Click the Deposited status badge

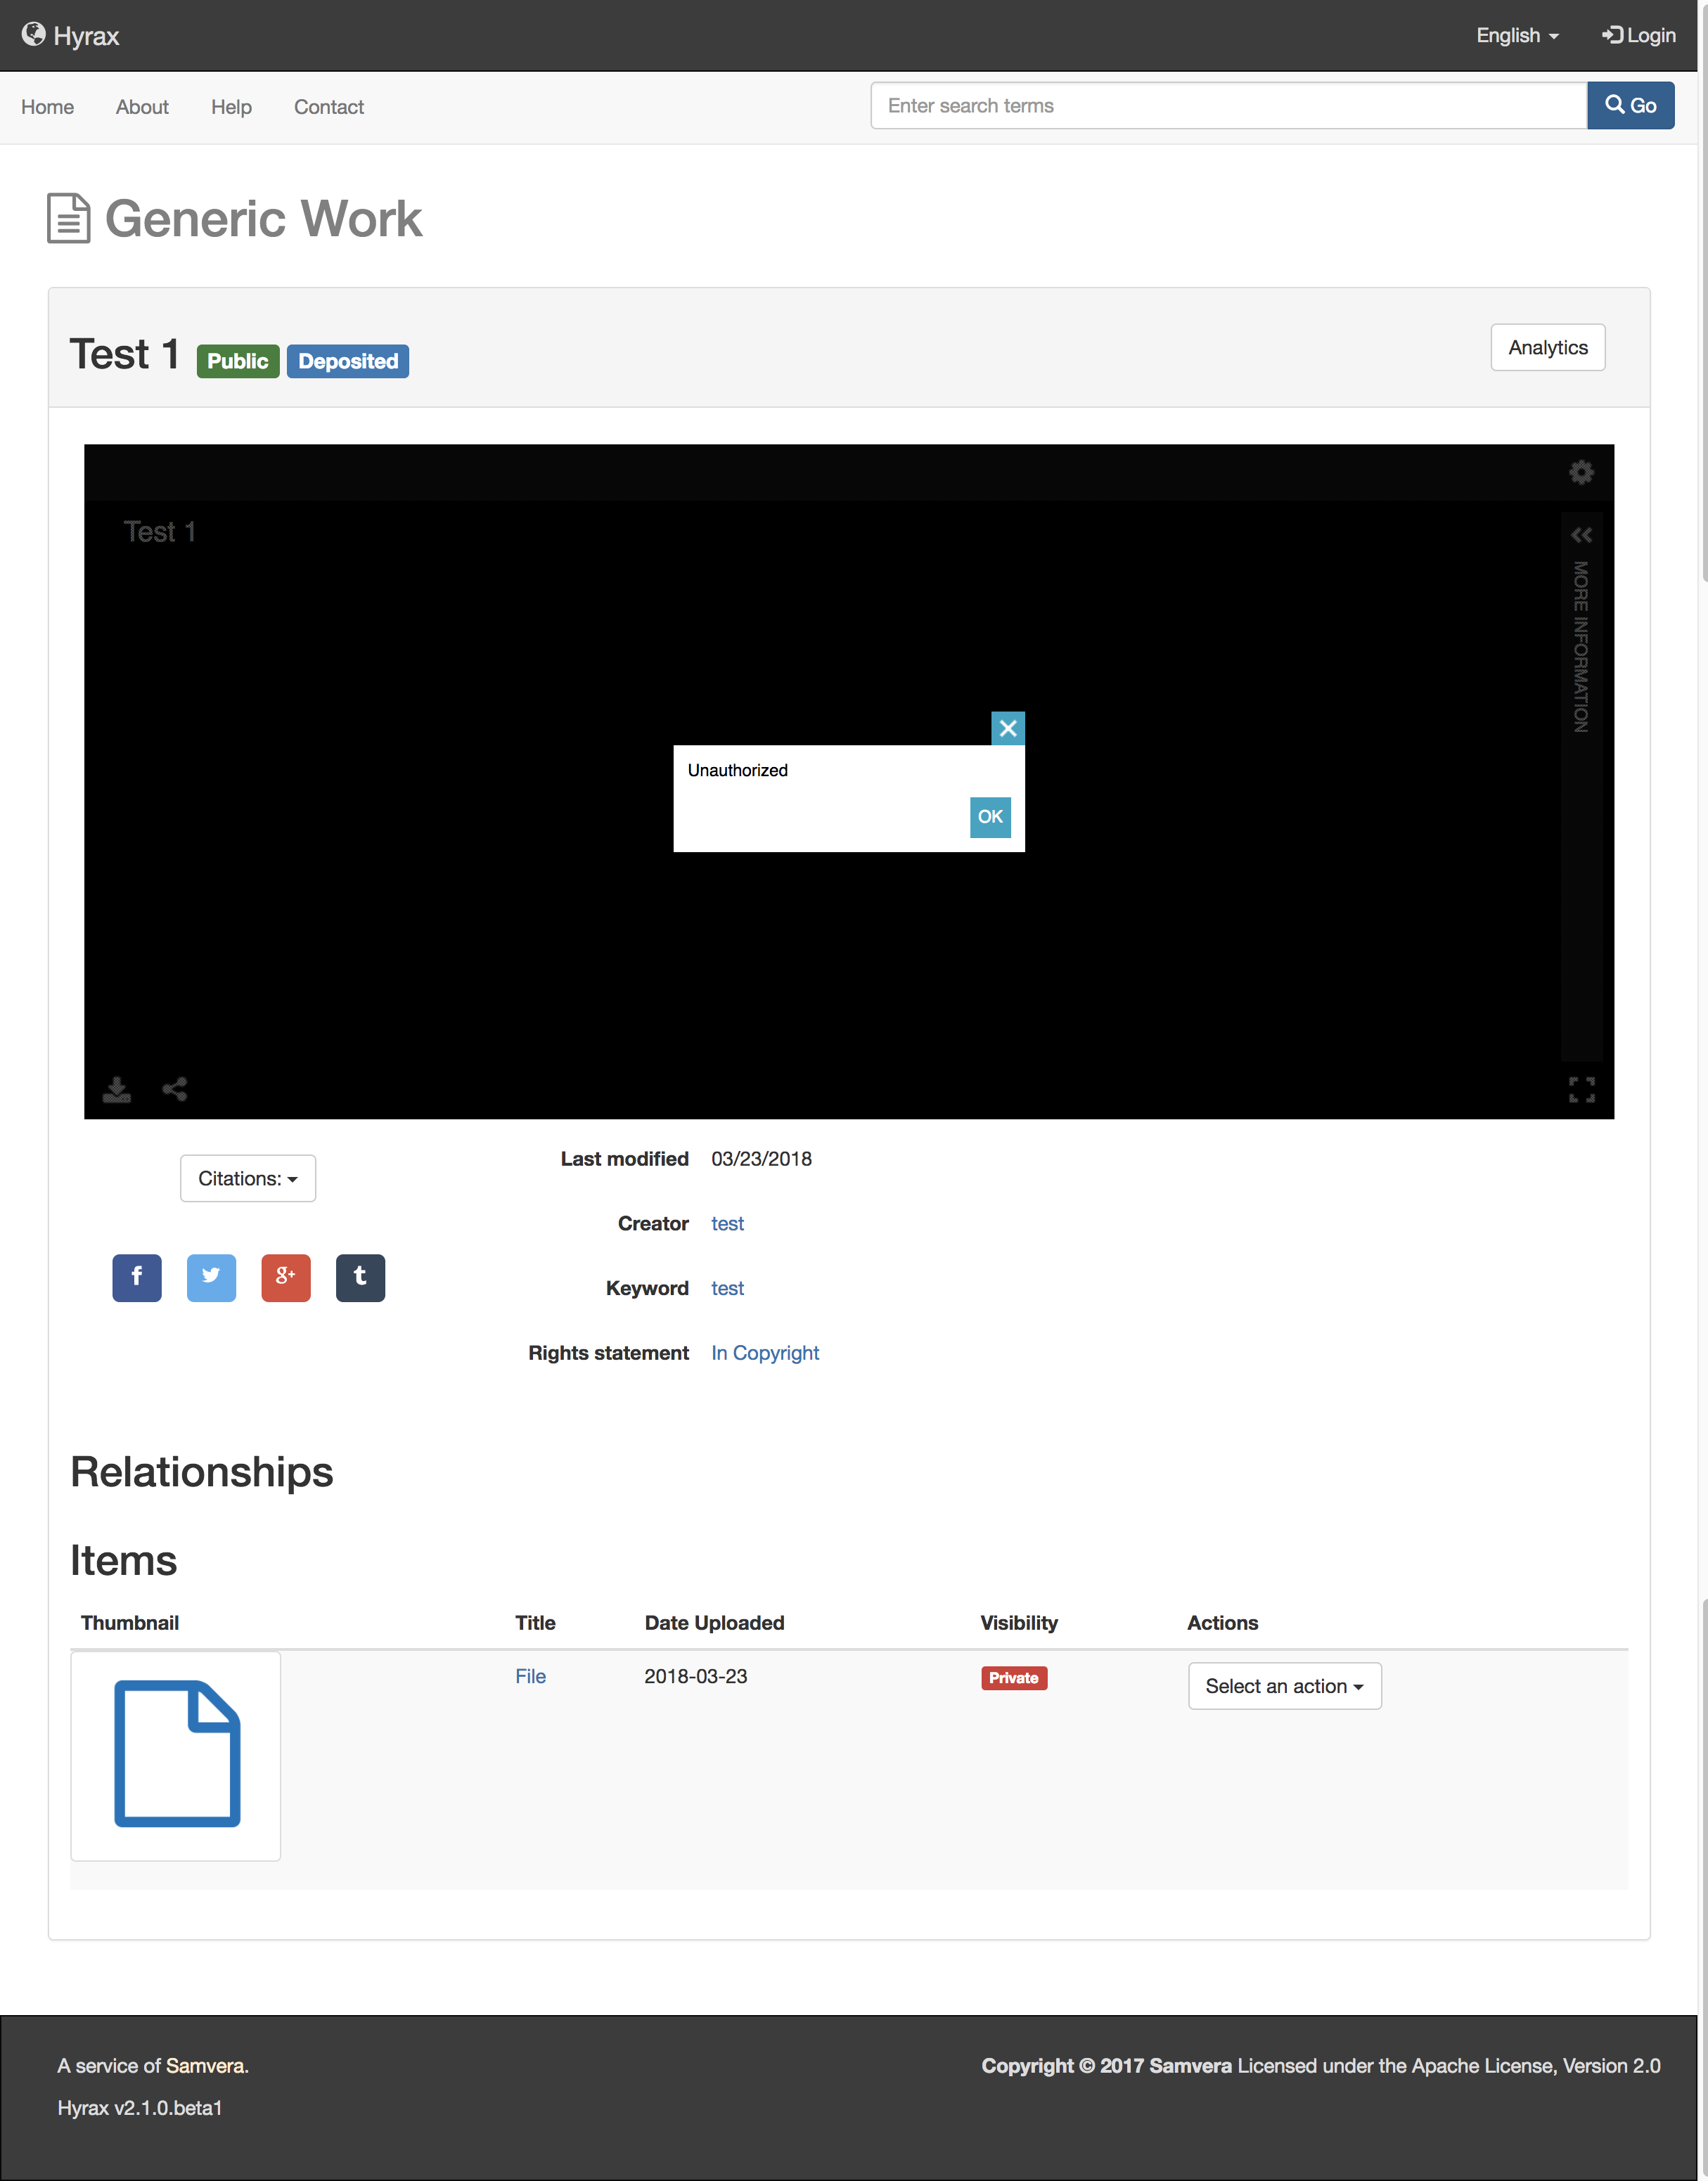click(348, 361)
